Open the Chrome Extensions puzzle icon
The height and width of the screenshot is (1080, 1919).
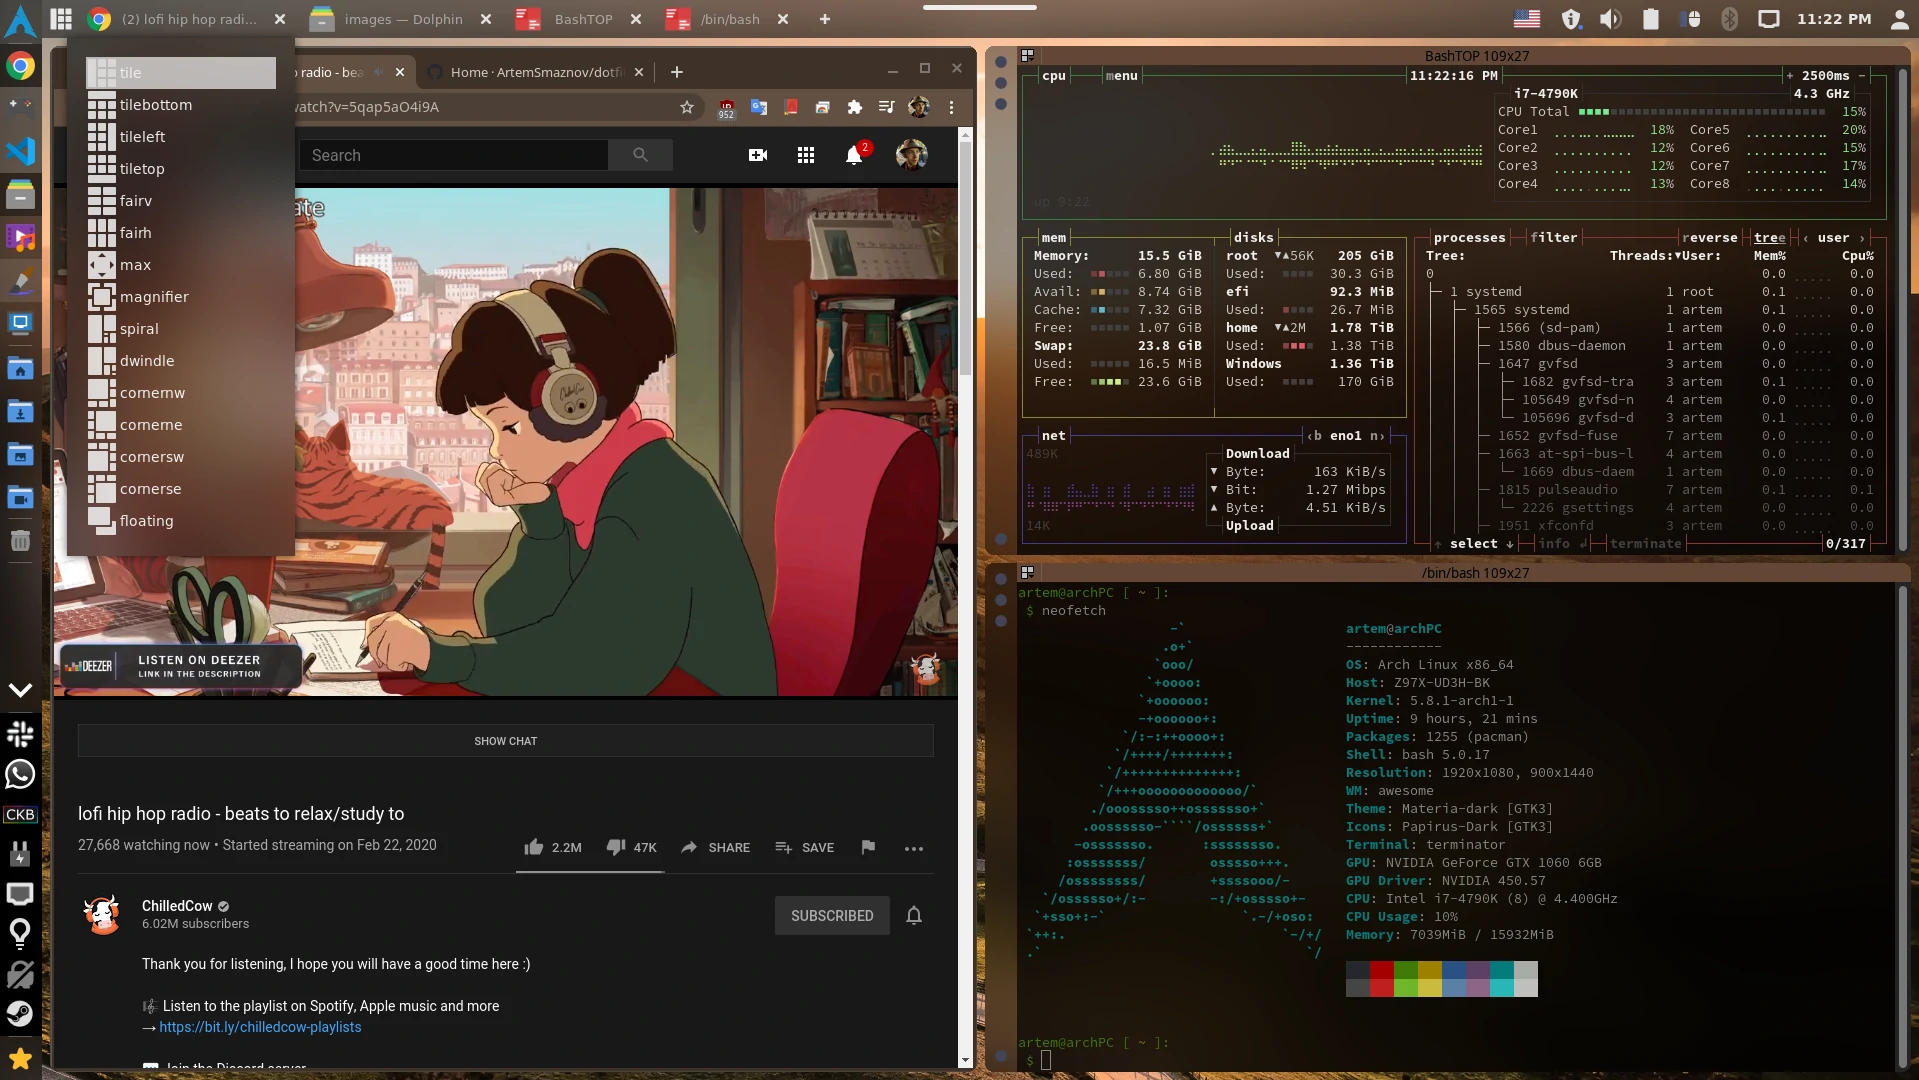point(854,107)
